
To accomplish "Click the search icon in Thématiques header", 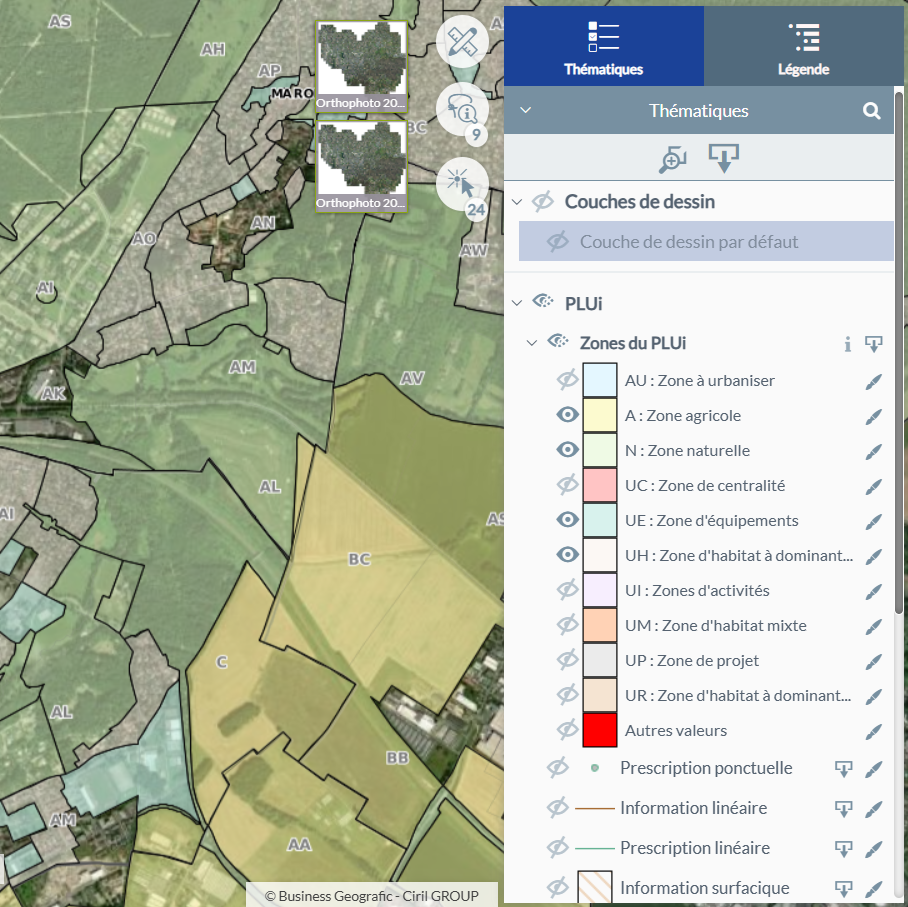I will click(872, 111).
